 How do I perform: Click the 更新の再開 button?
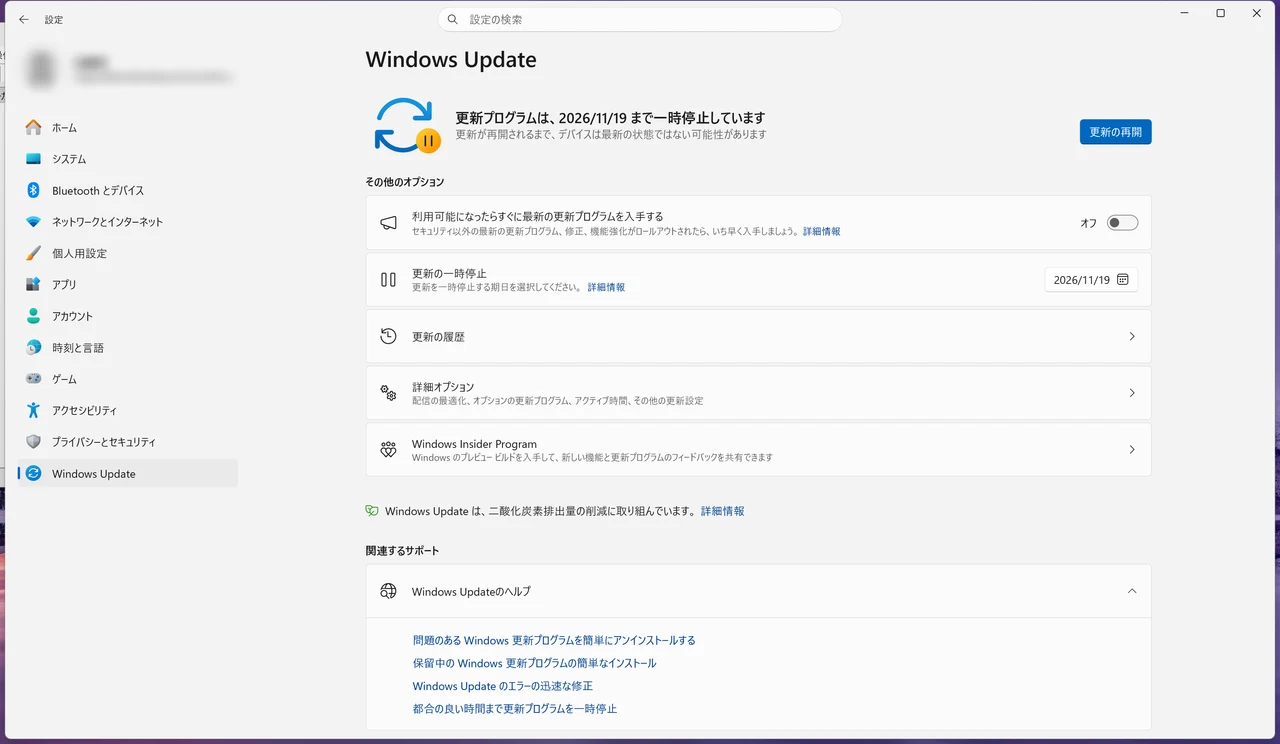pyautogui.click(x=1115, y=132)
